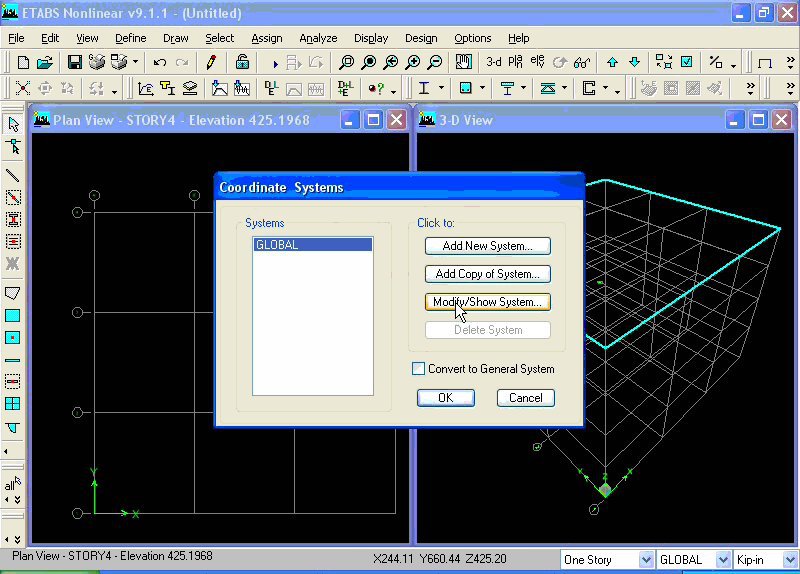
Task: Select the 3-d view toolbar icon
Action: [493, 62]
